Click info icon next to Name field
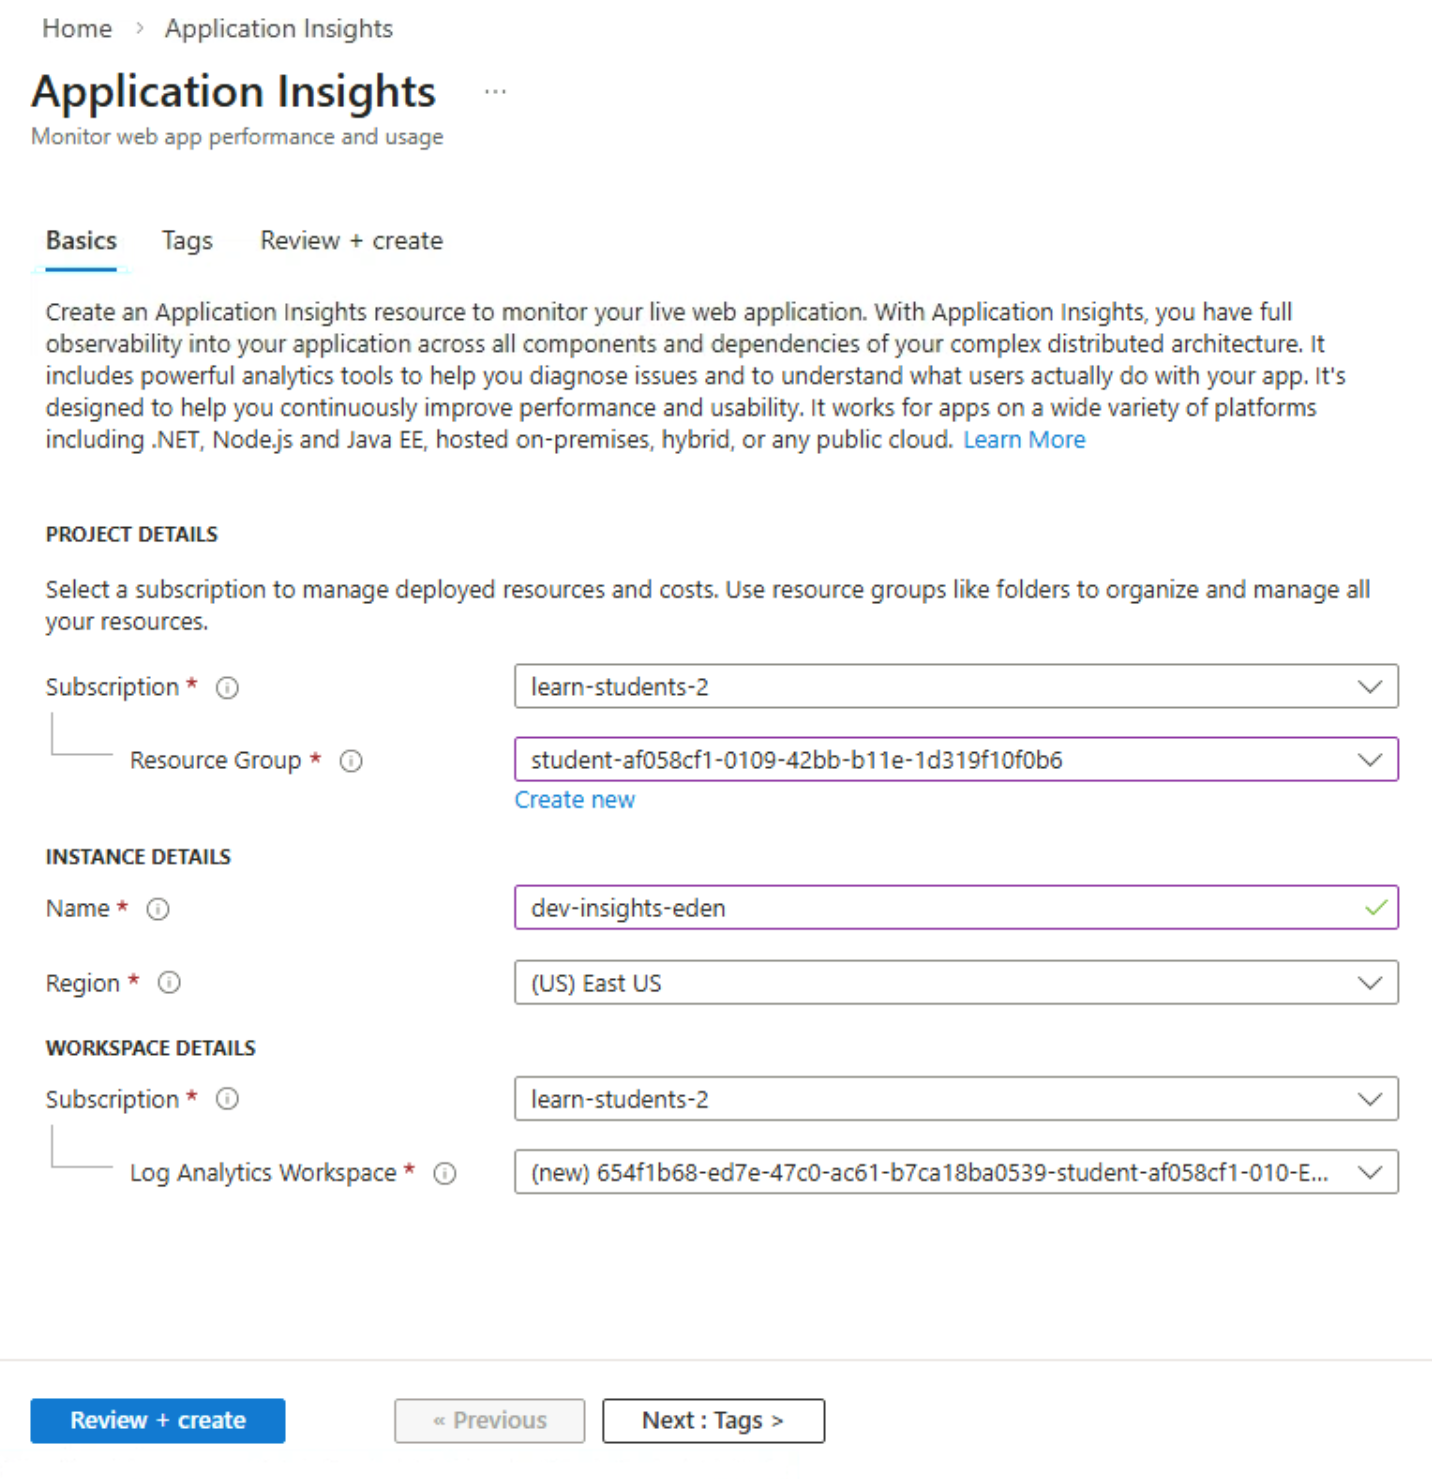 click(158, 909)
